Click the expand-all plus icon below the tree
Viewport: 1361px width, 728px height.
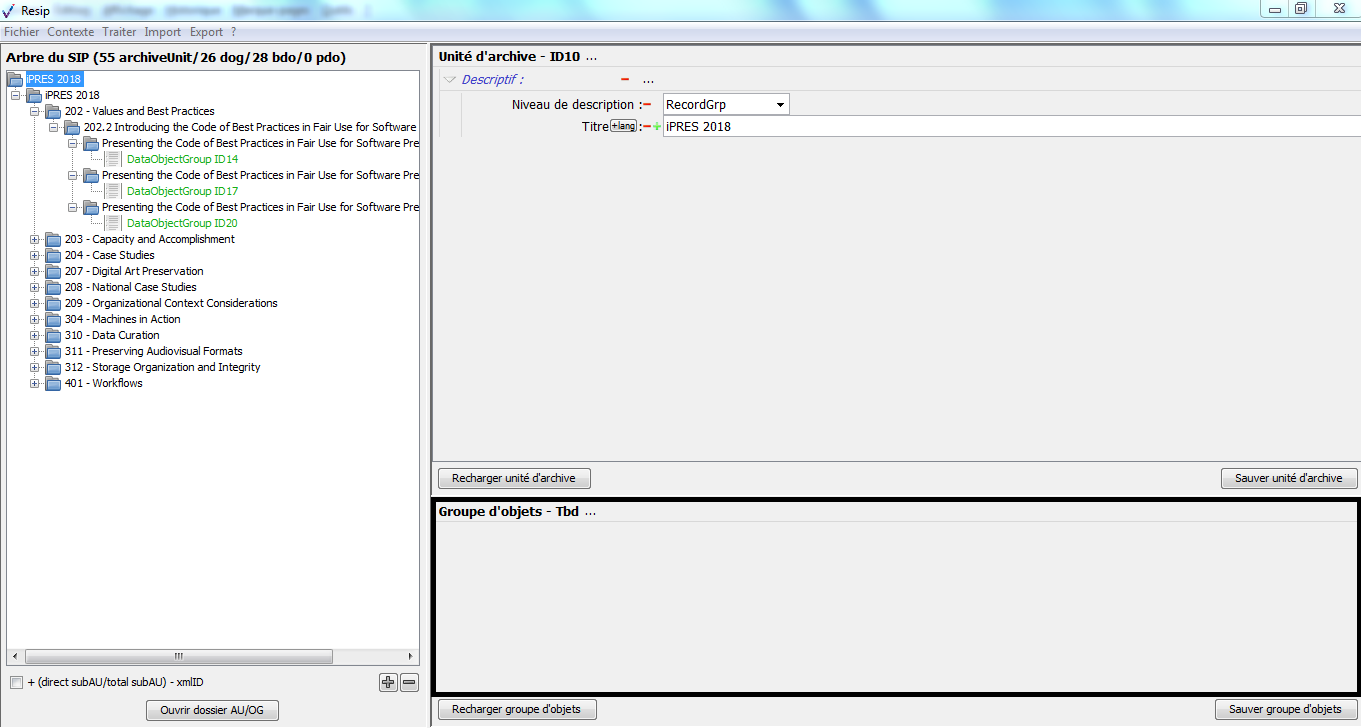[x=388, y=683]
